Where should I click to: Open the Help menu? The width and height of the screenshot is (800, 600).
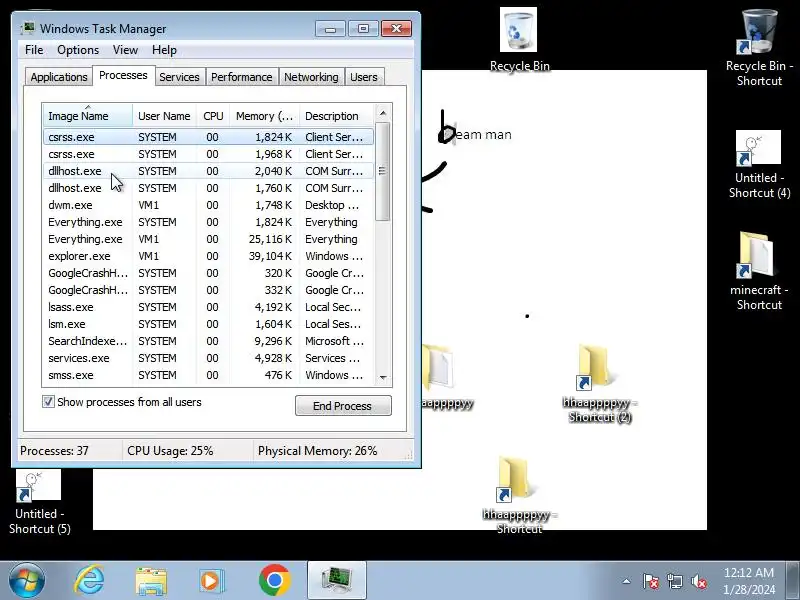click(164, 50)
